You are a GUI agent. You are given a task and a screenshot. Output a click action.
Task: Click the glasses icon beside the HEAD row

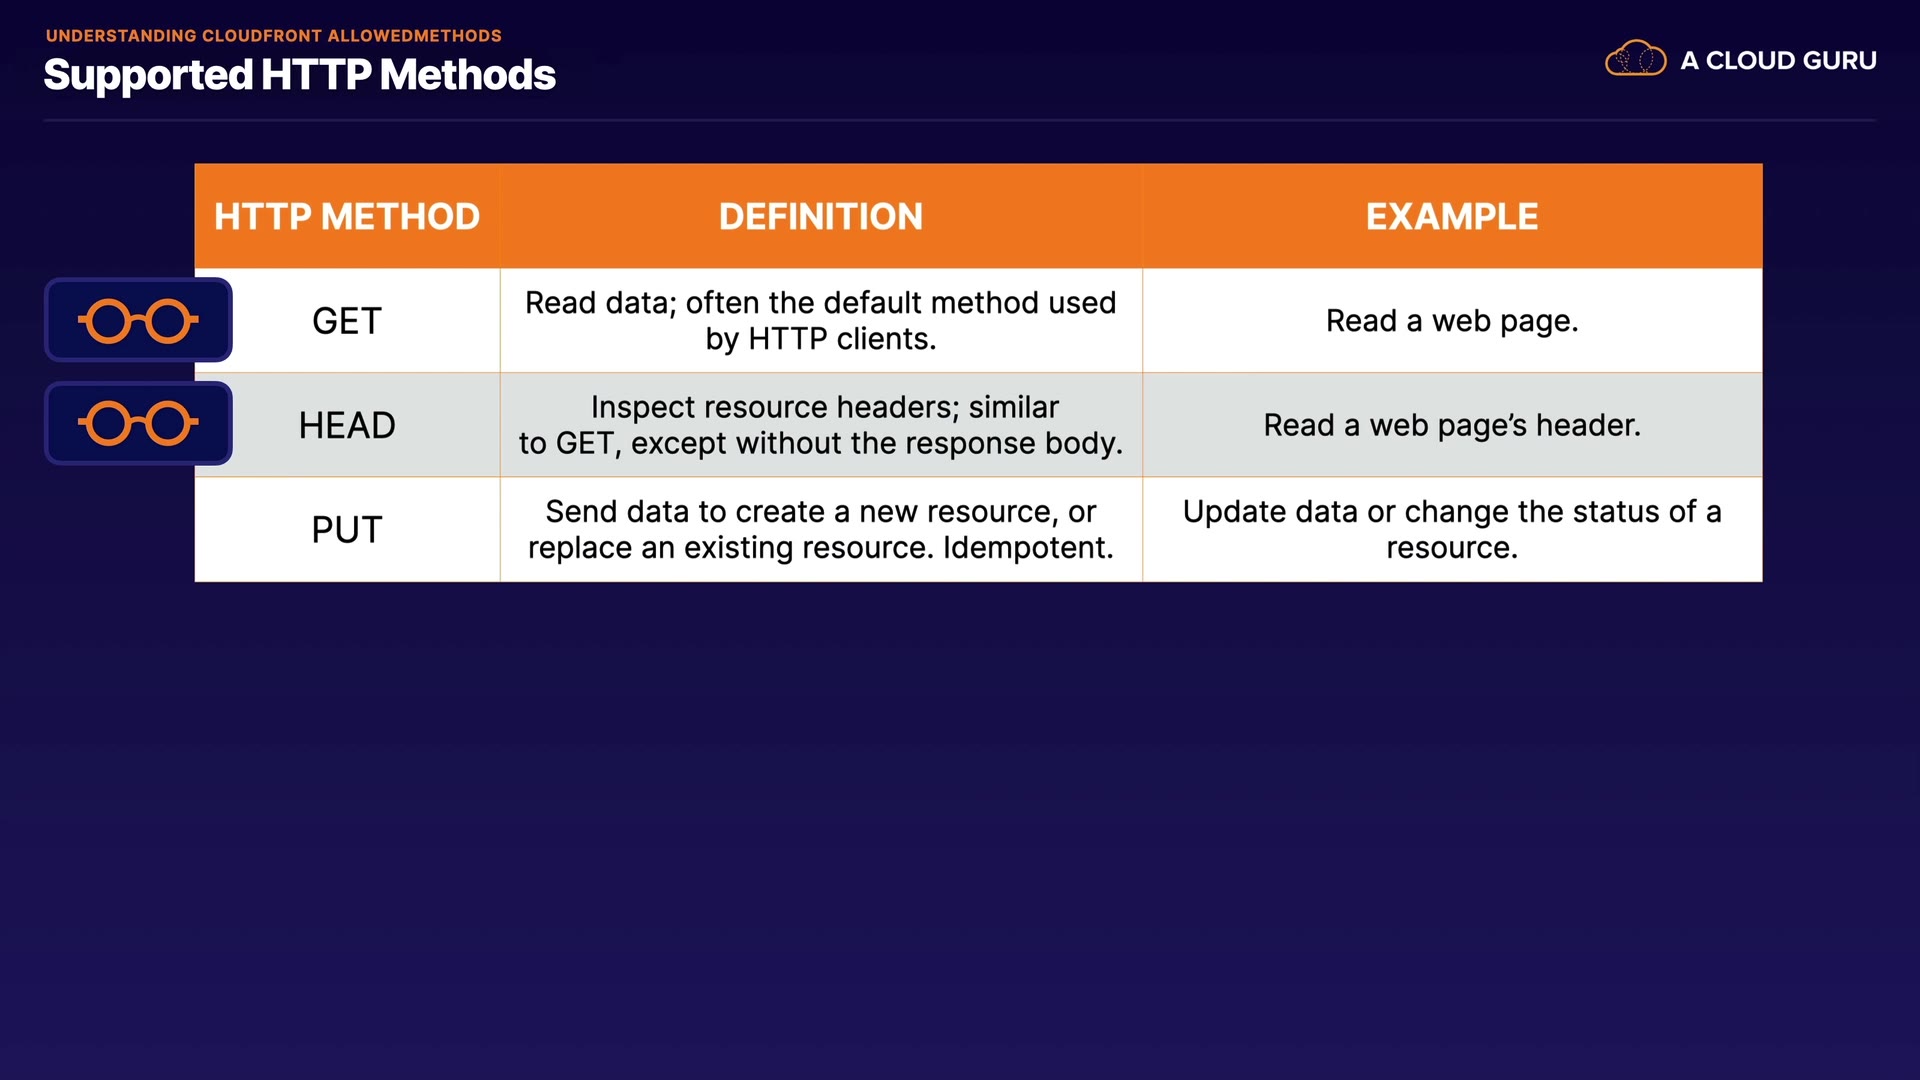[138, 424]
